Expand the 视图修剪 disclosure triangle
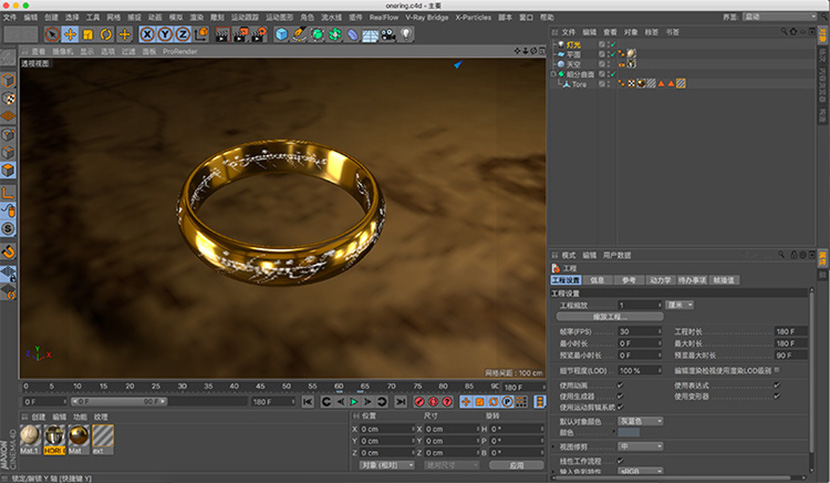This screenshot has width=830, height=483. [x=554, y=447]
